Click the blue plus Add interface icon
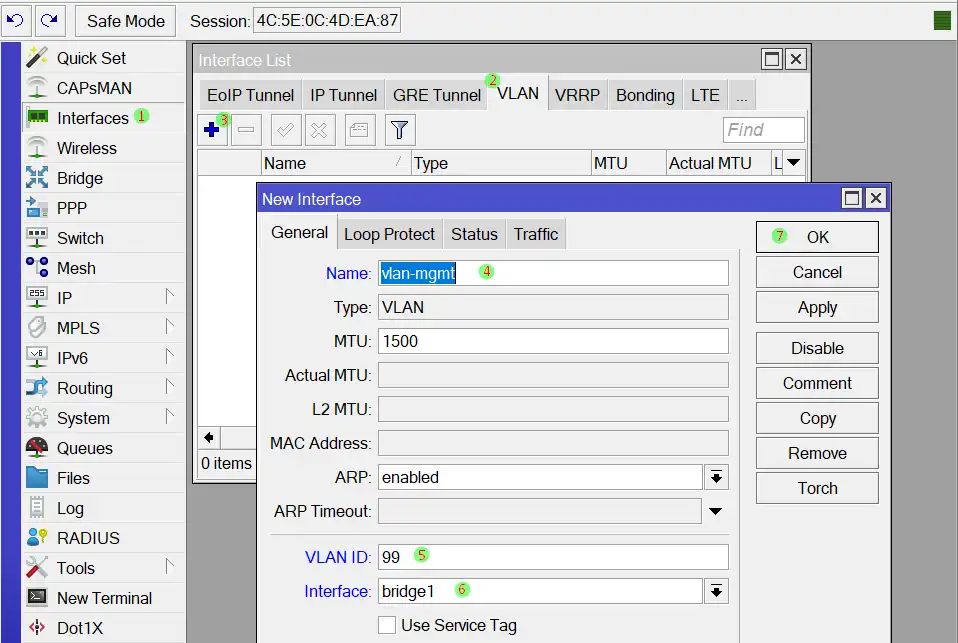958x643 pixels. [x=211, y=130]
